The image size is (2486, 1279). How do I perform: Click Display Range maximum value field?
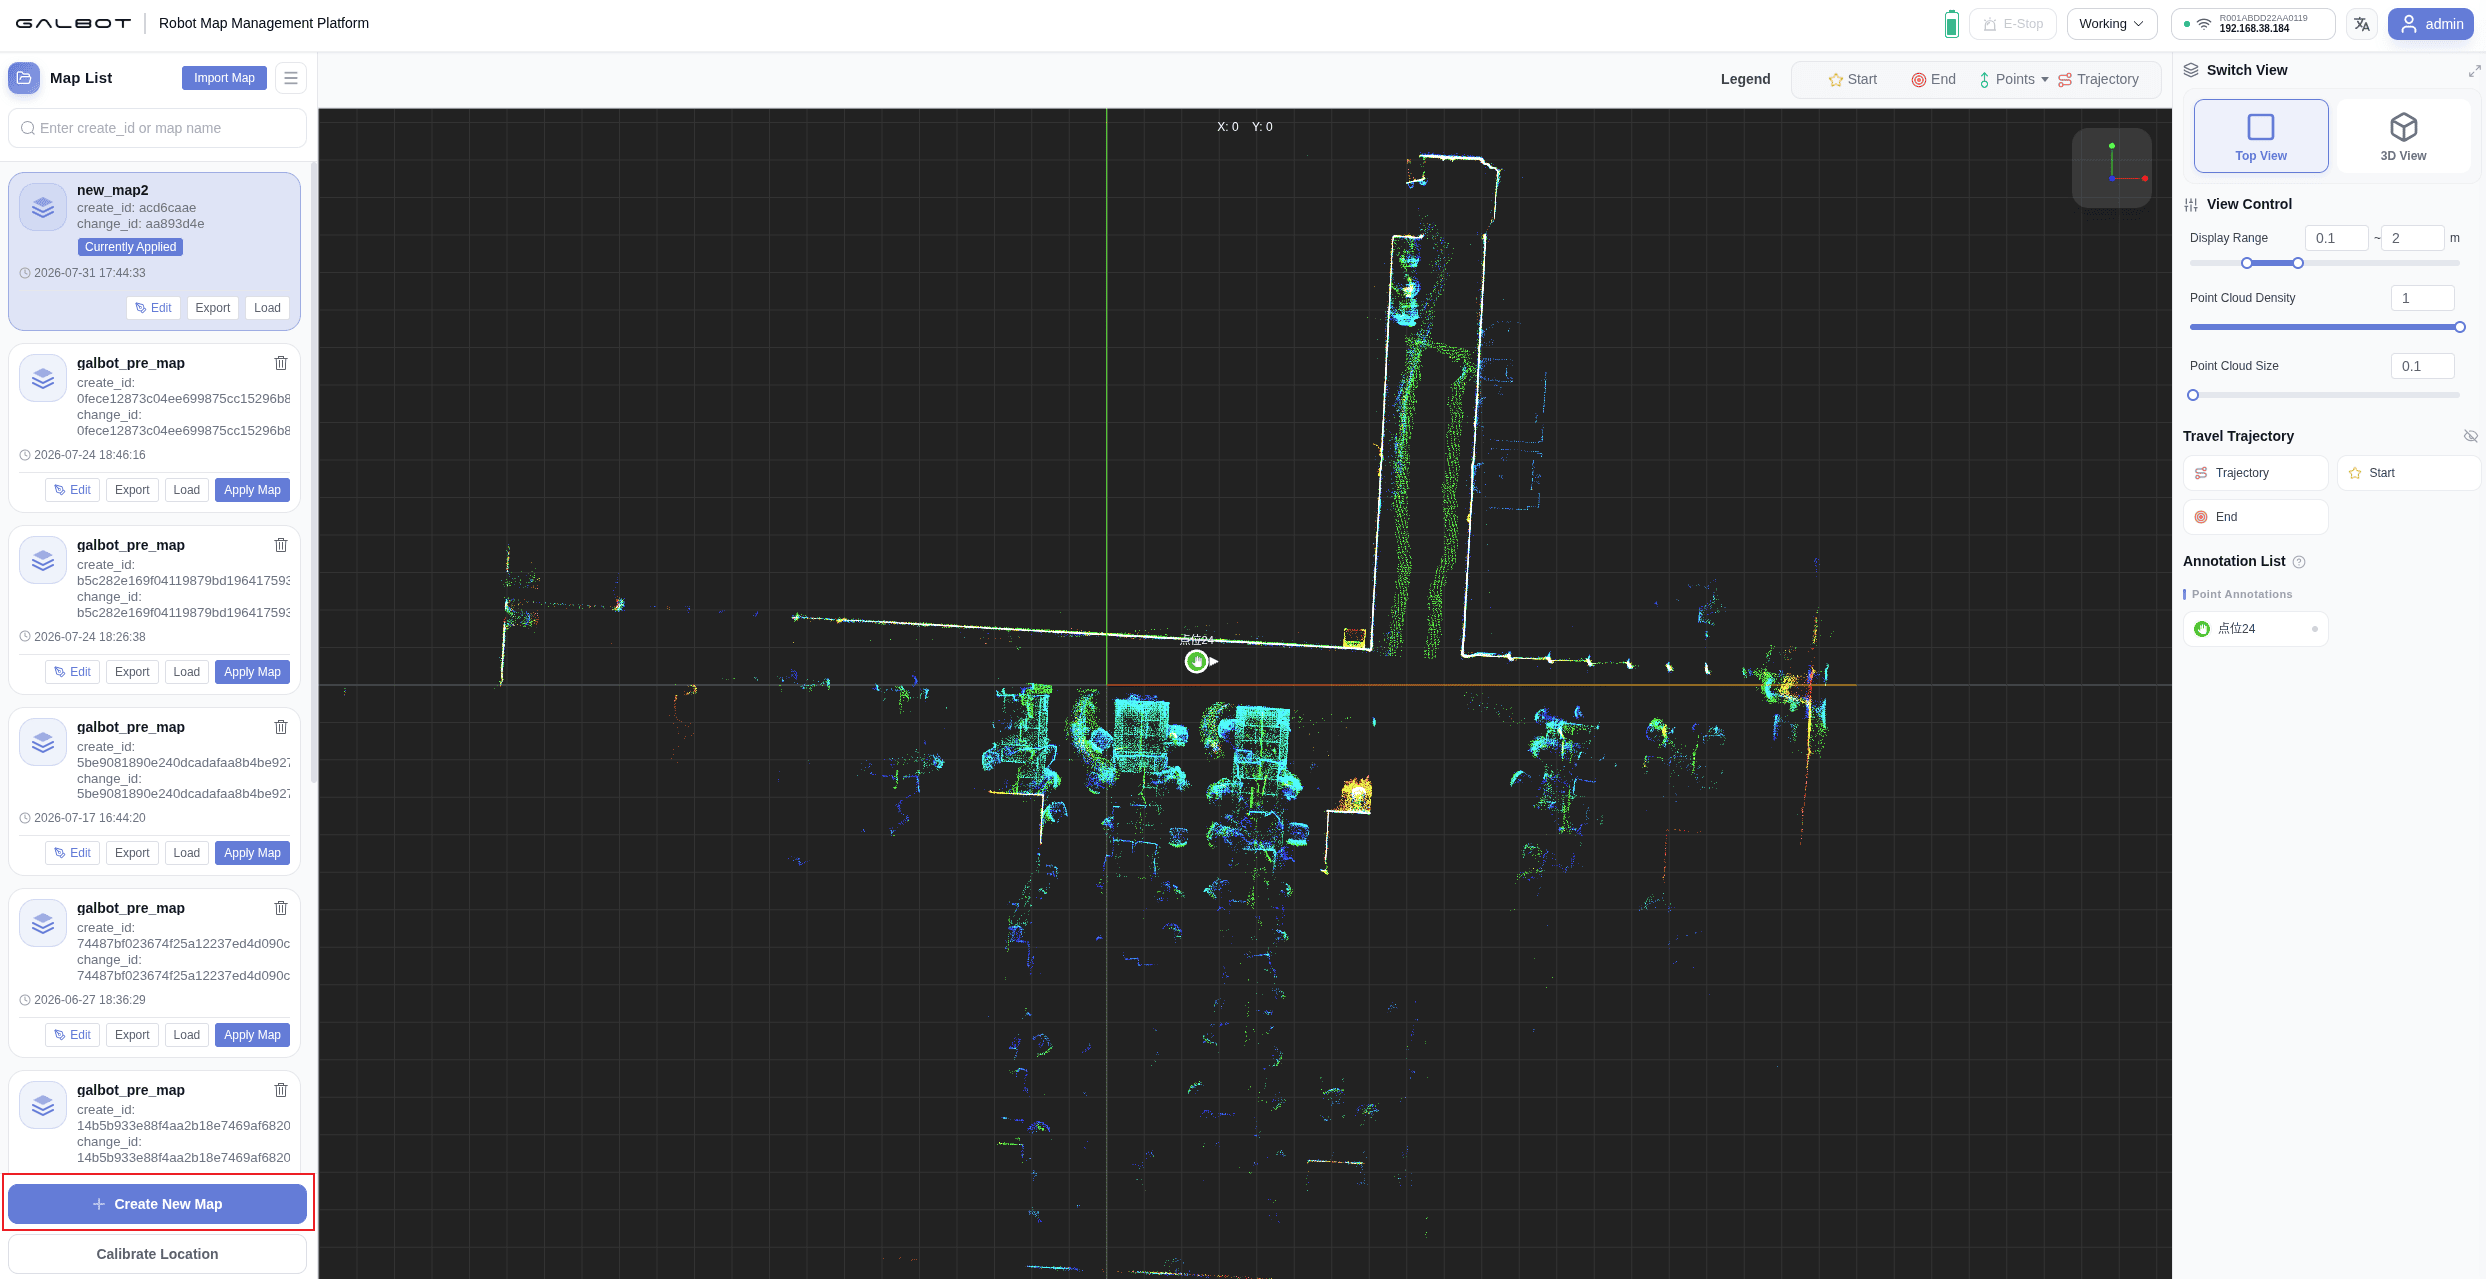(2413, 238)
